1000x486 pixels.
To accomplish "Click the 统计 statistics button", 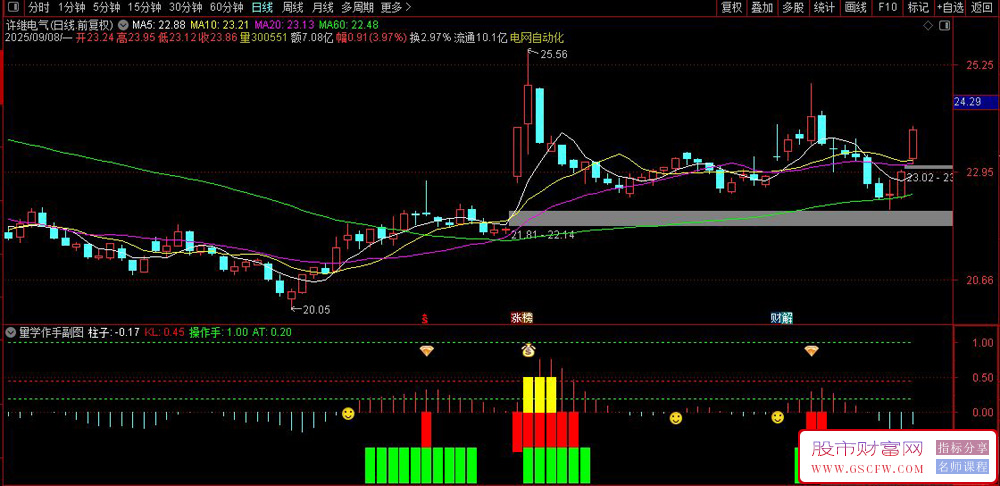I will (x=825, y=8).
